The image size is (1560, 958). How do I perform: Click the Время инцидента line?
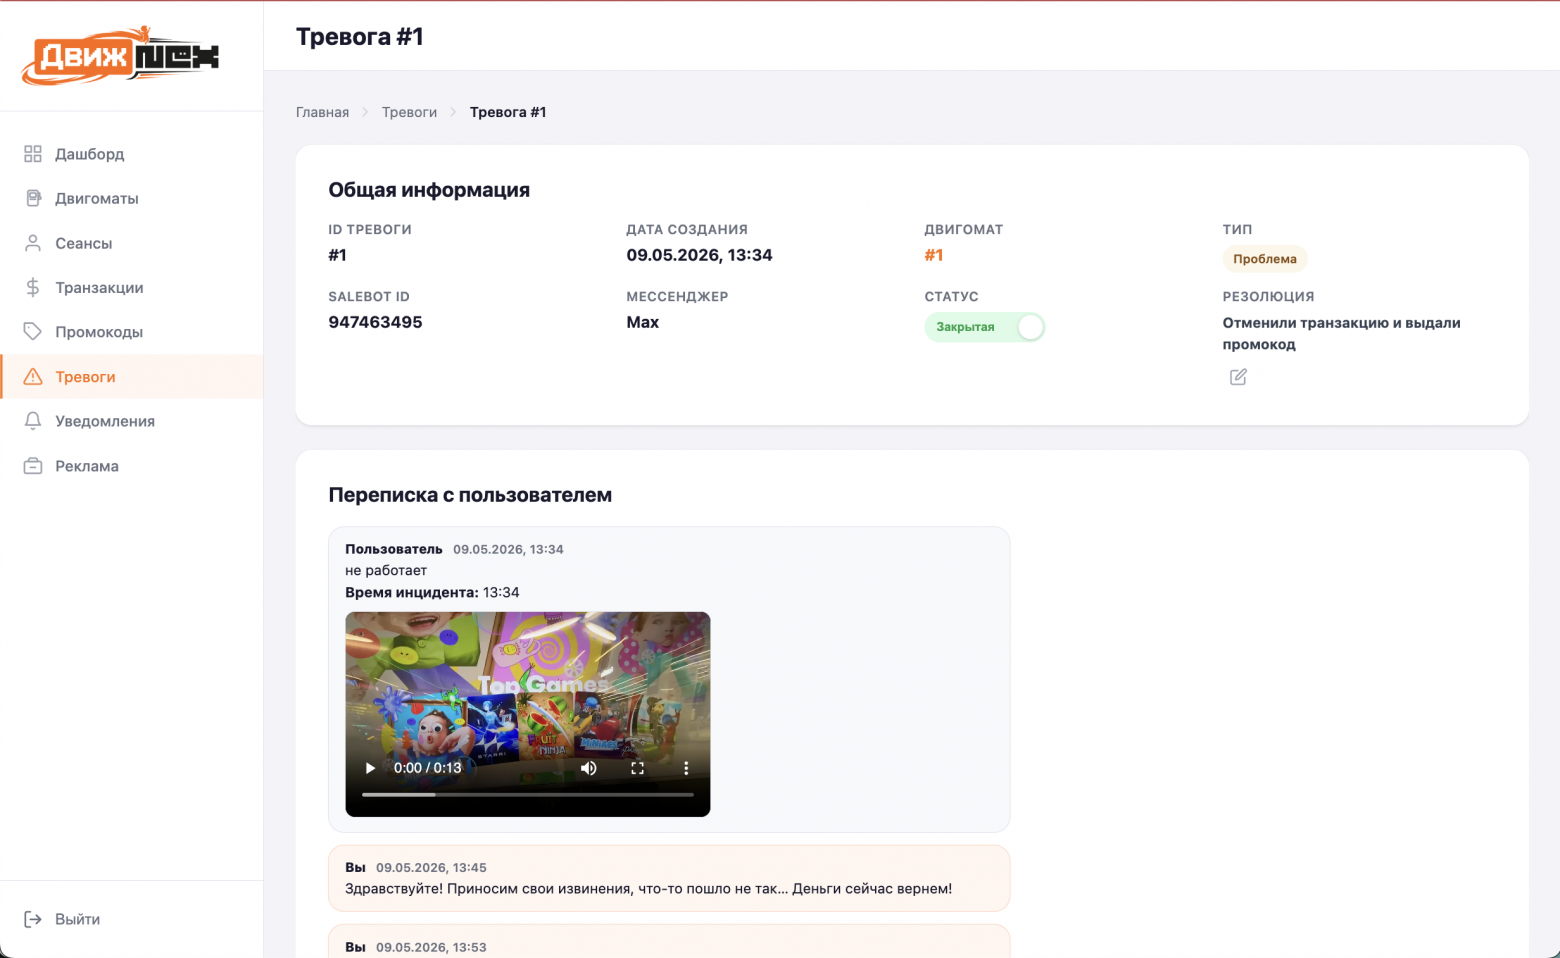pyautogui.click(x=432, y=592)
